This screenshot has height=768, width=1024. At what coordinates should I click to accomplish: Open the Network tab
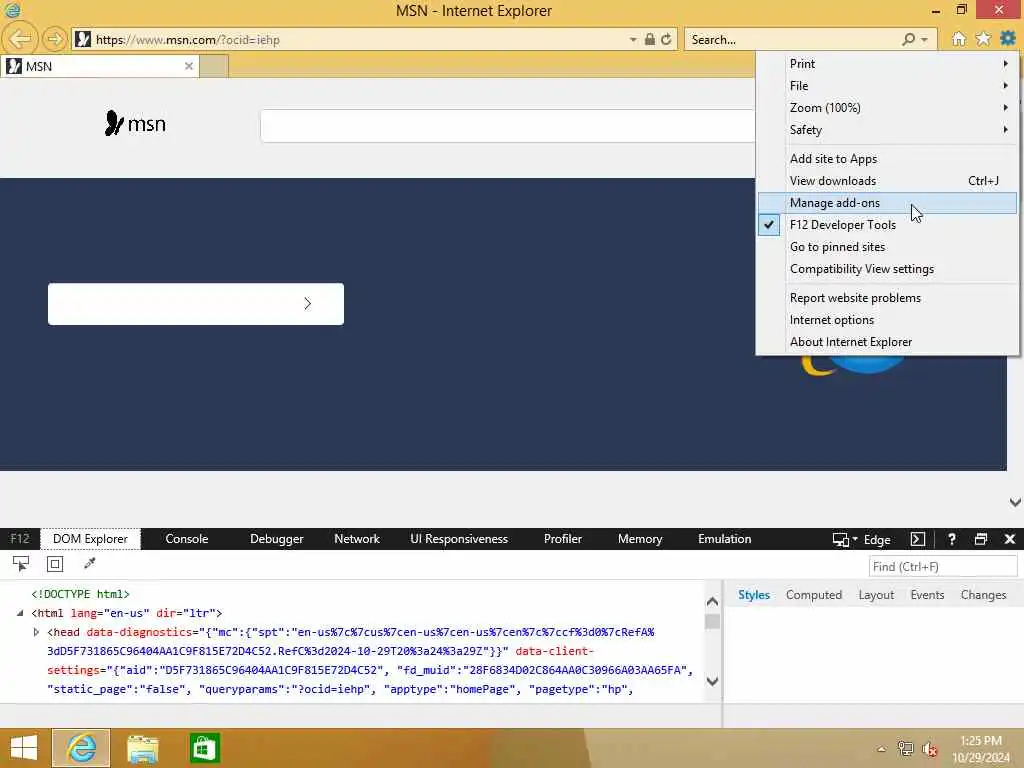(357, 539)
